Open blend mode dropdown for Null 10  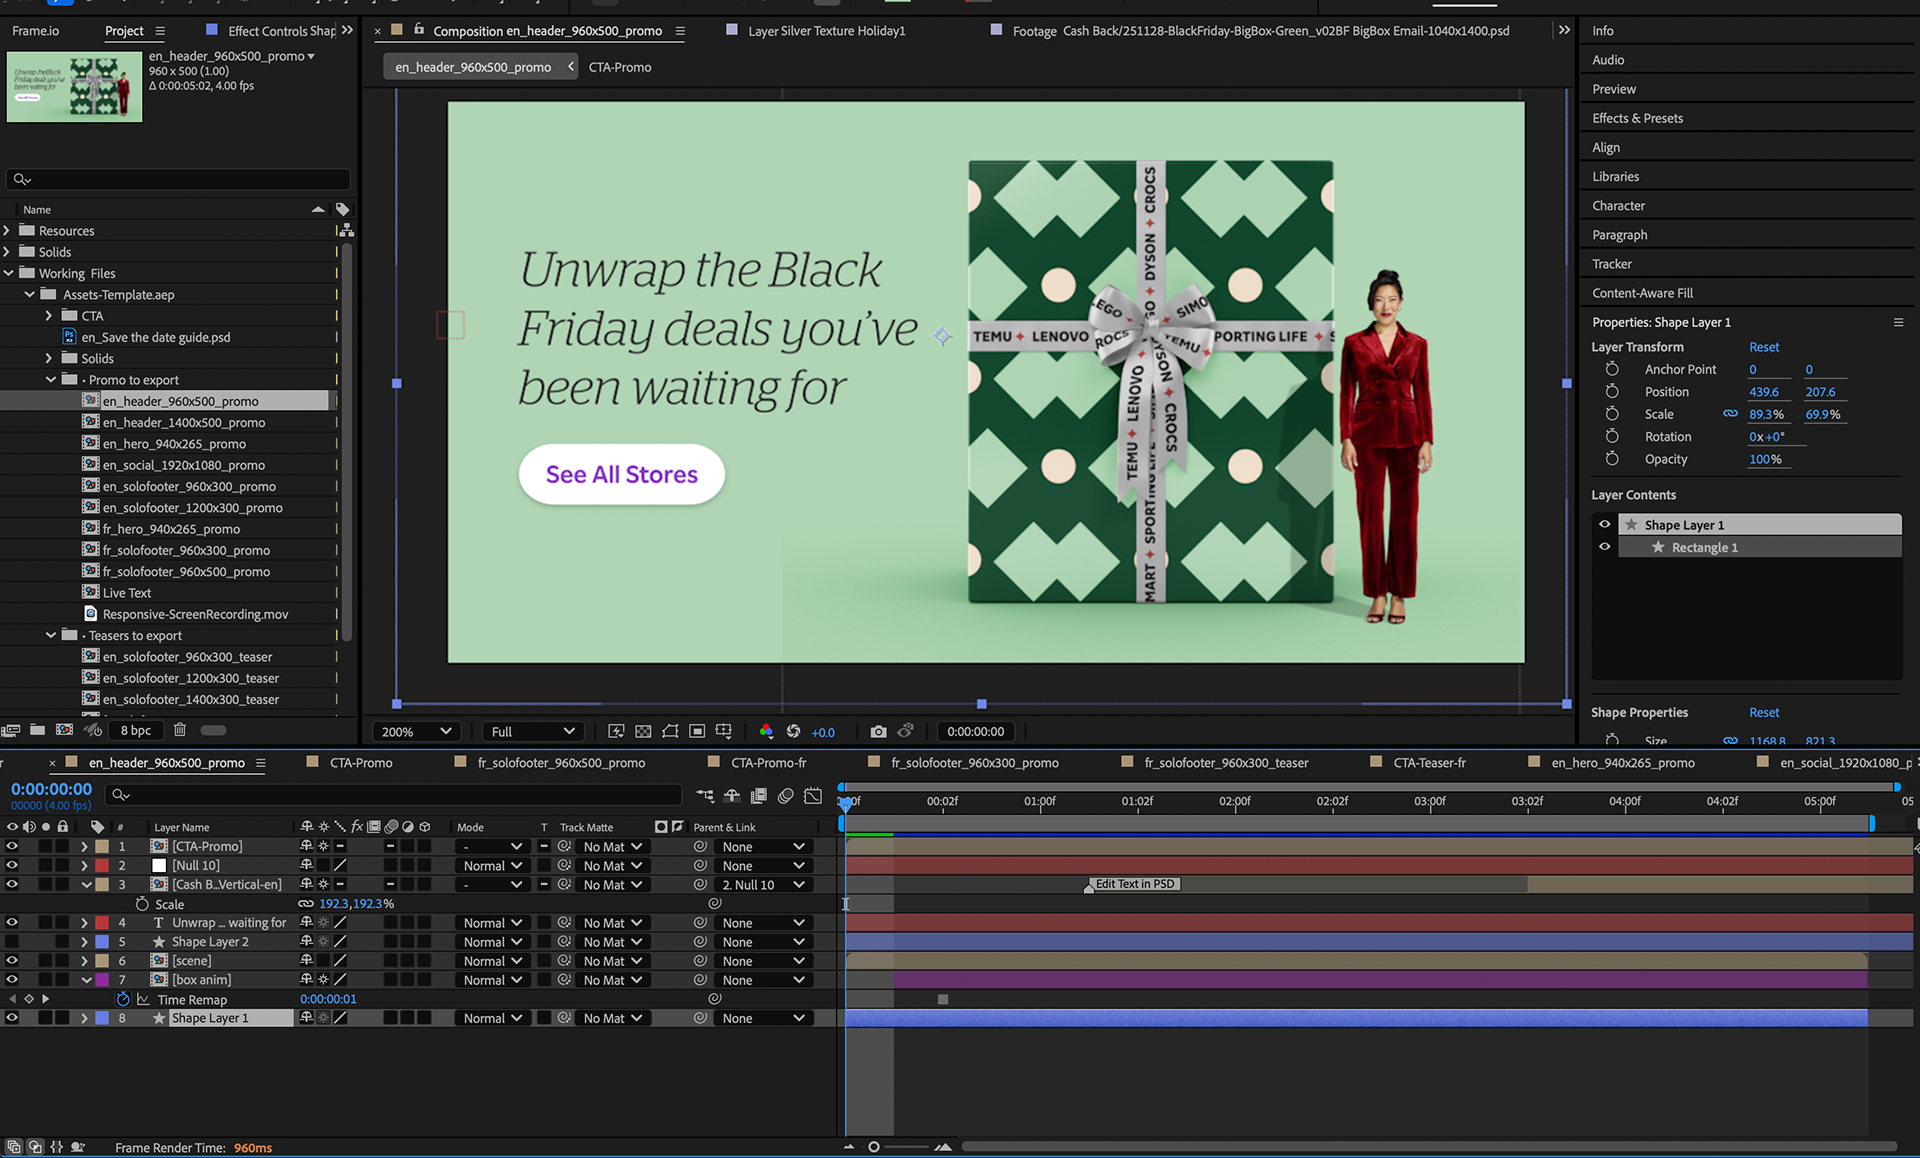pos(492,866)
